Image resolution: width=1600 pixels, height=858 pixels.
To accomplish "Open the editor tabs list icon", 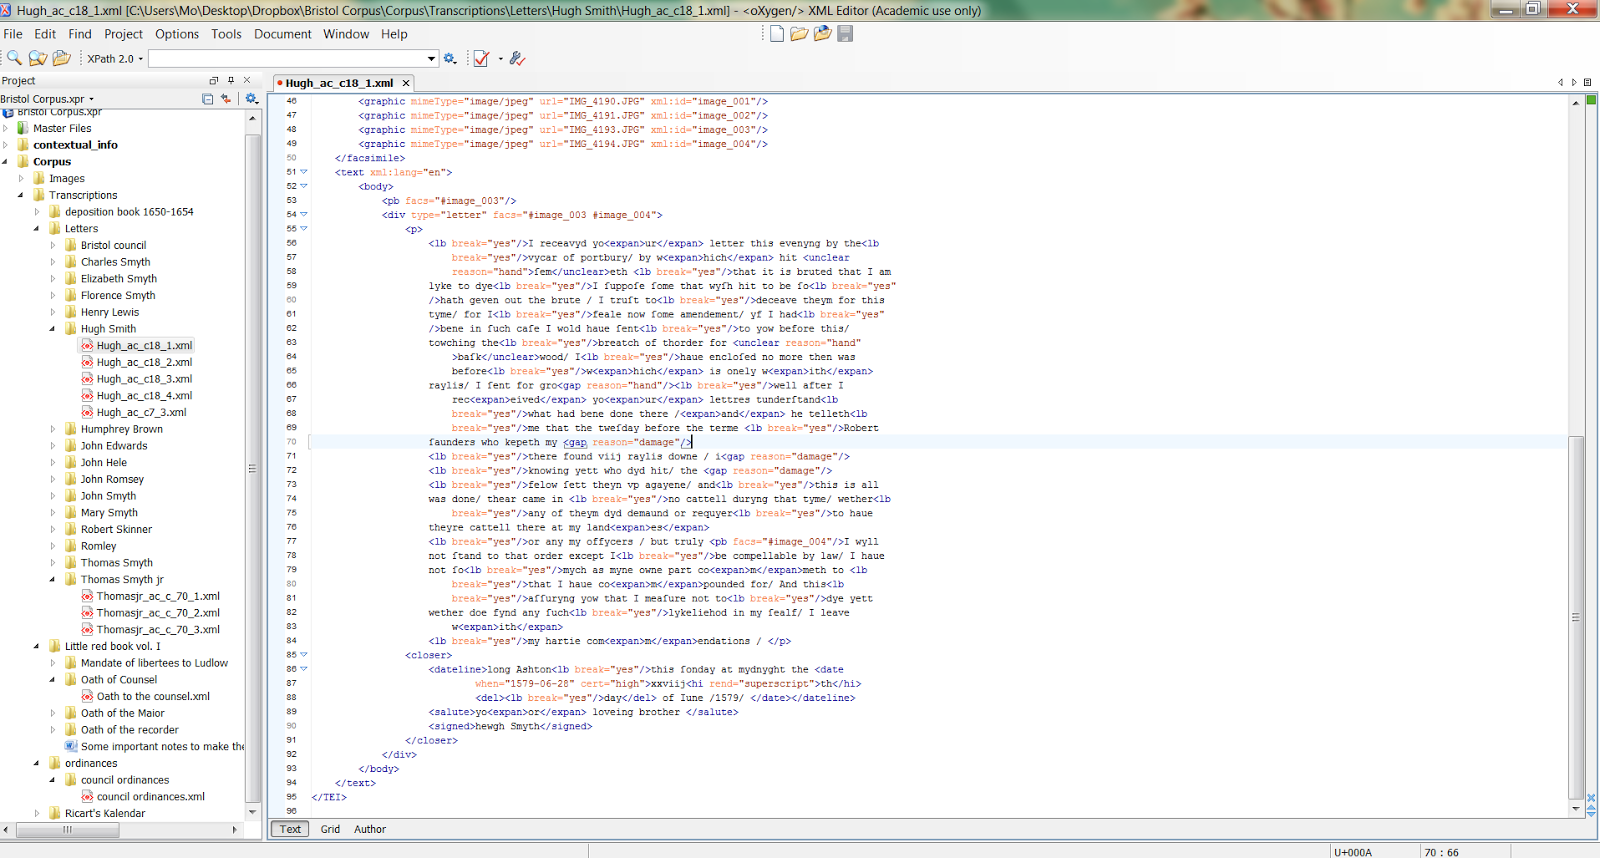I will (1587, 82).
